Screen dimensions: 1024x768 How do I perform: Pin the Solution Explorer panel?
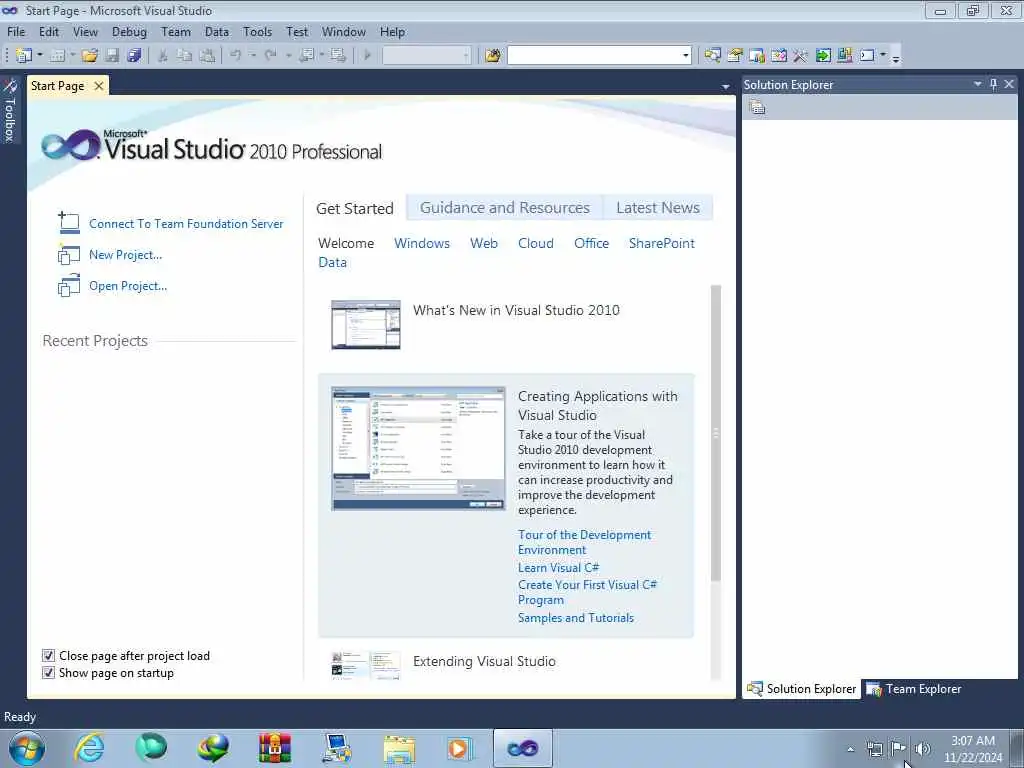(993, 84)
